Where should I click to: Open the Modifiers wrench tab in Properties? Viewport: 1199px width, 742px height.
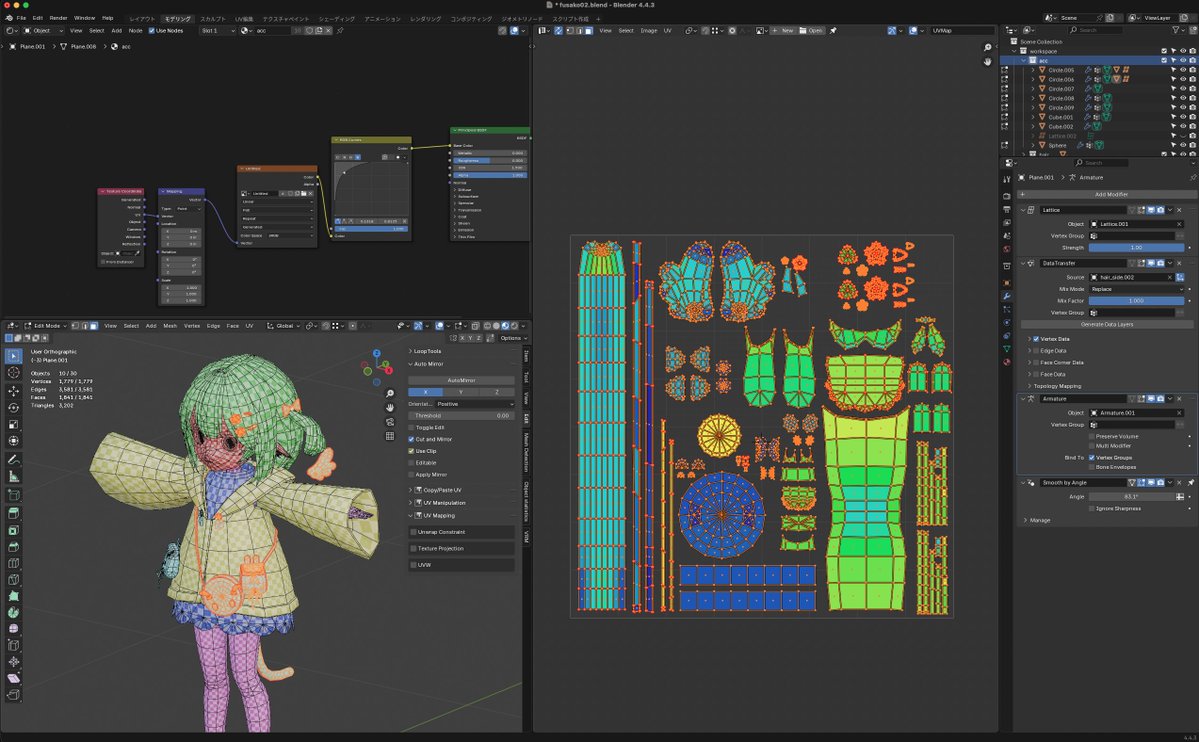coord(1006,296)
